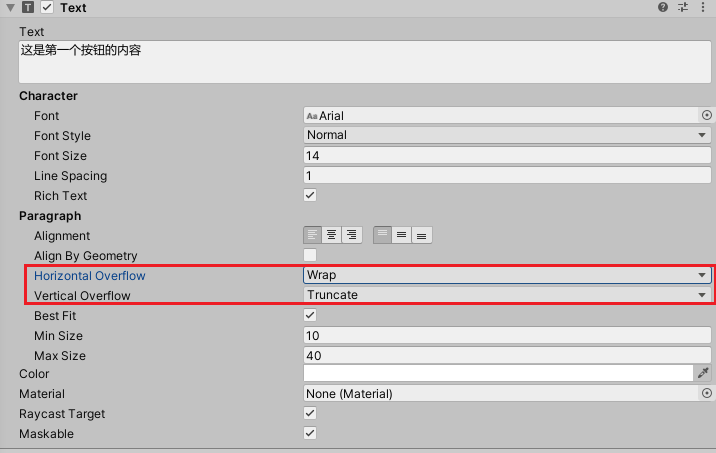716x453 pixels.
Task: Click the Horizontal Overflow label
Action: point(90,276)
